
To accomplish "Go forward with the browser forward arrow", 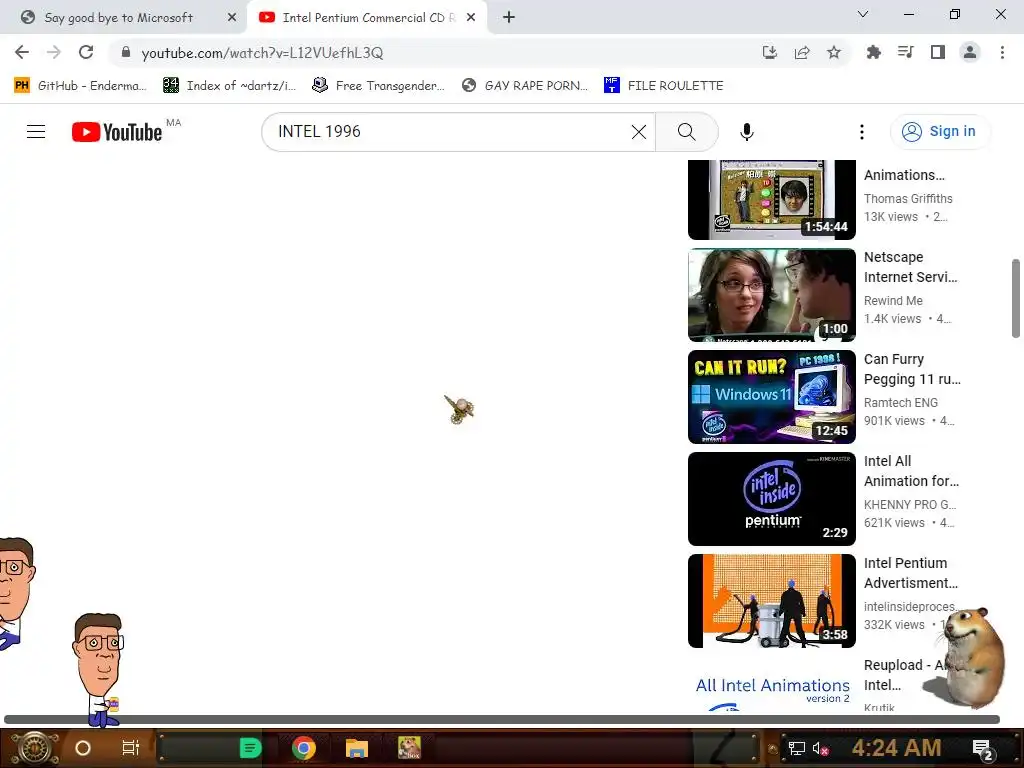I will click(x=54, y=52).
